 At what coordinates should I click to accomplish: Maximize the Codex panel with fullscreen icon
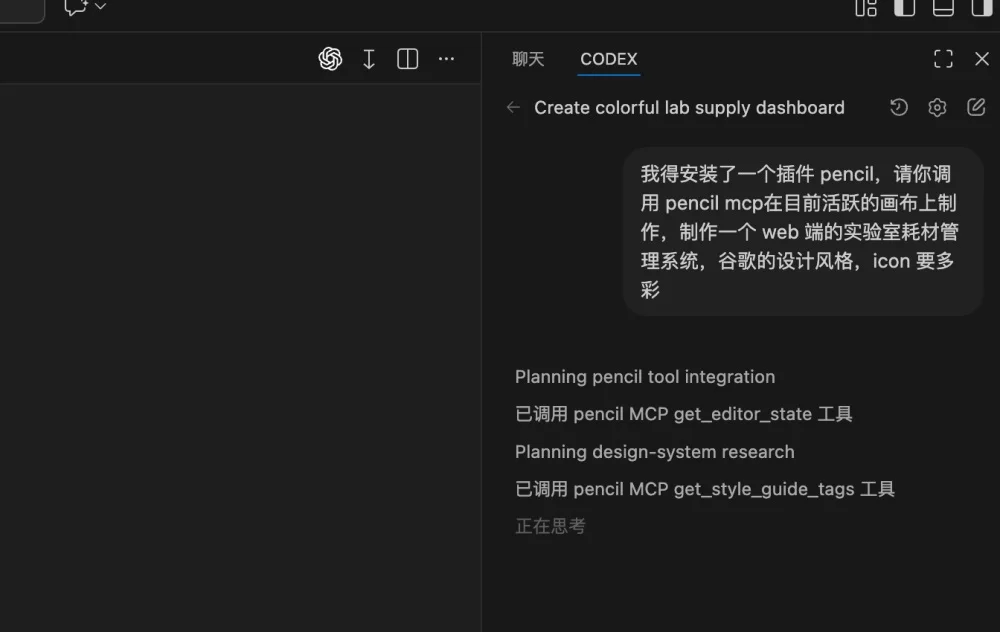click(x=943, y=59)
